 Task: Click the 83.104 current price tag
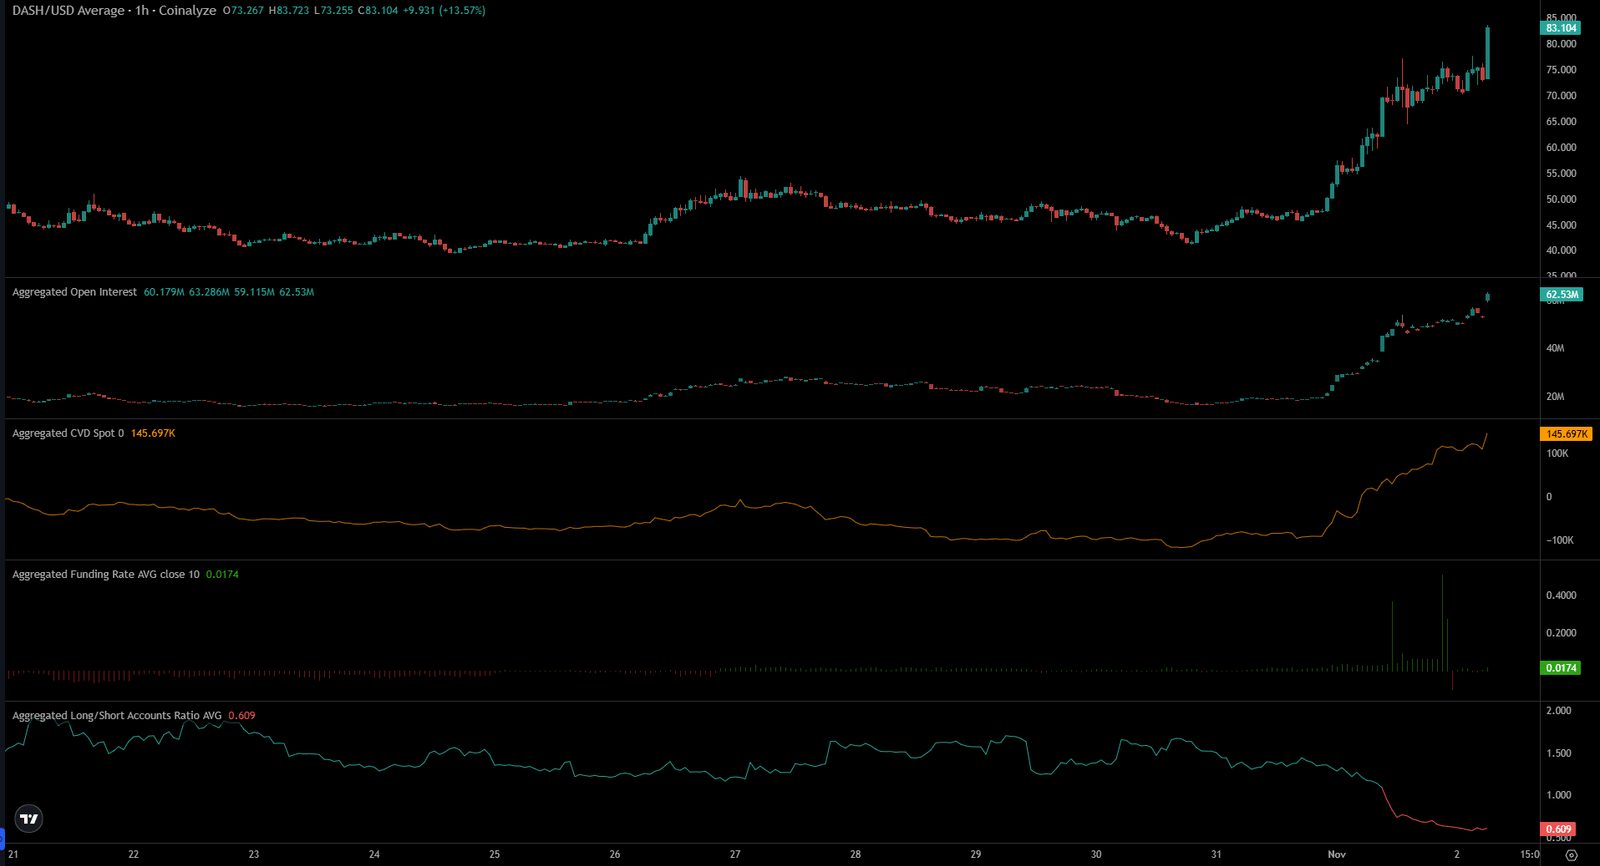(x=1561, y=28)
